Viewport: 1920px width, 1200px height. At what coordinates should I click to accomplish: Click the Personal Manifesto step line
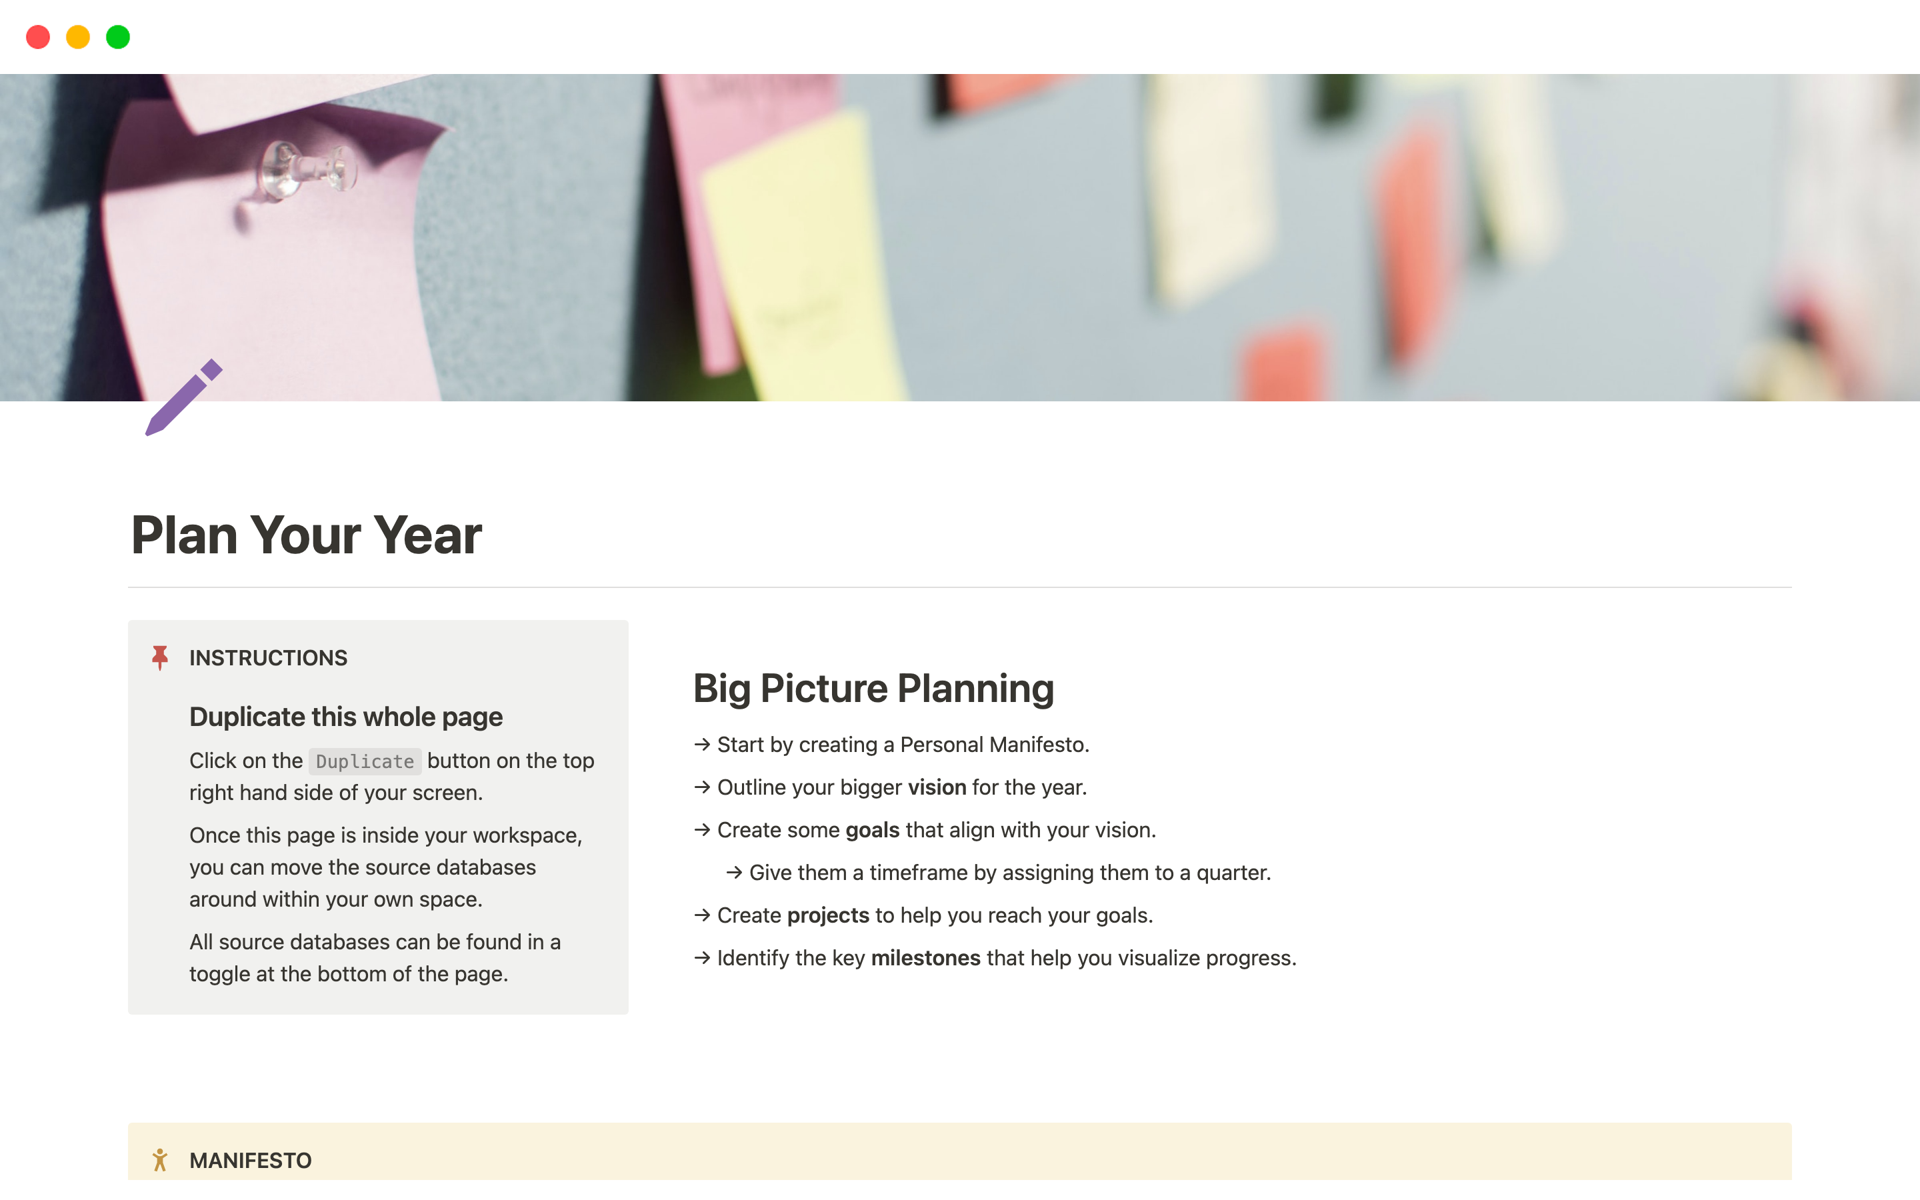pos(902,745)
